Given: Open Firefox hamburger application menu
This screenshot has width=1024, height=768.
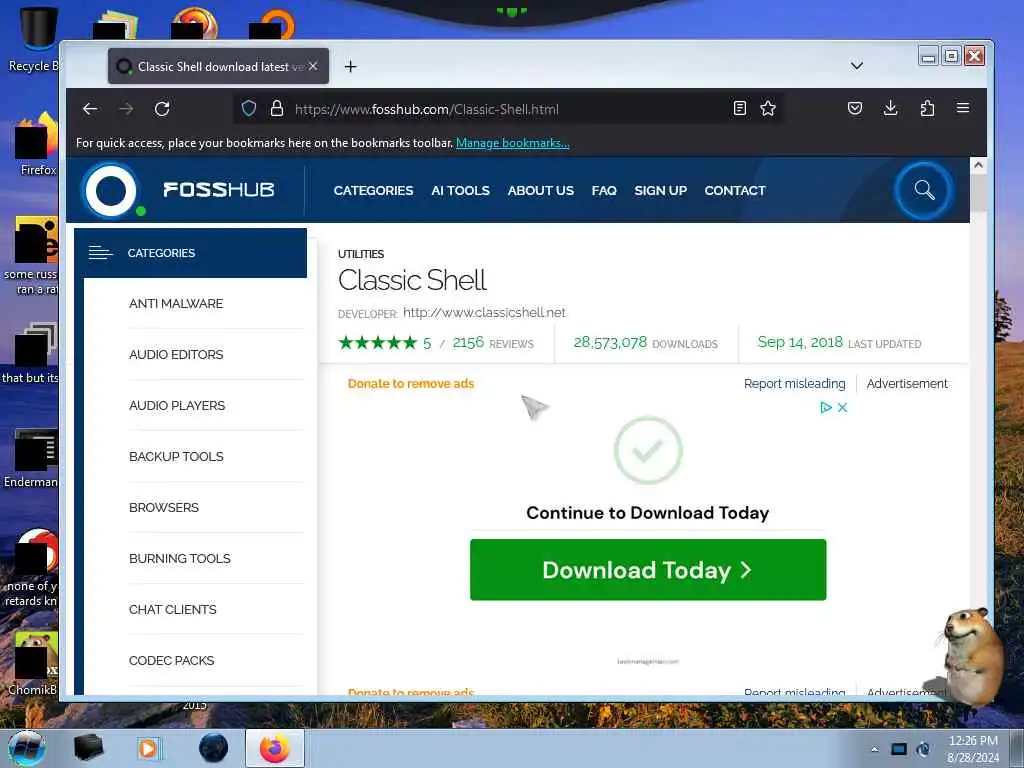Looking at the screenshot, I should 963,108.
